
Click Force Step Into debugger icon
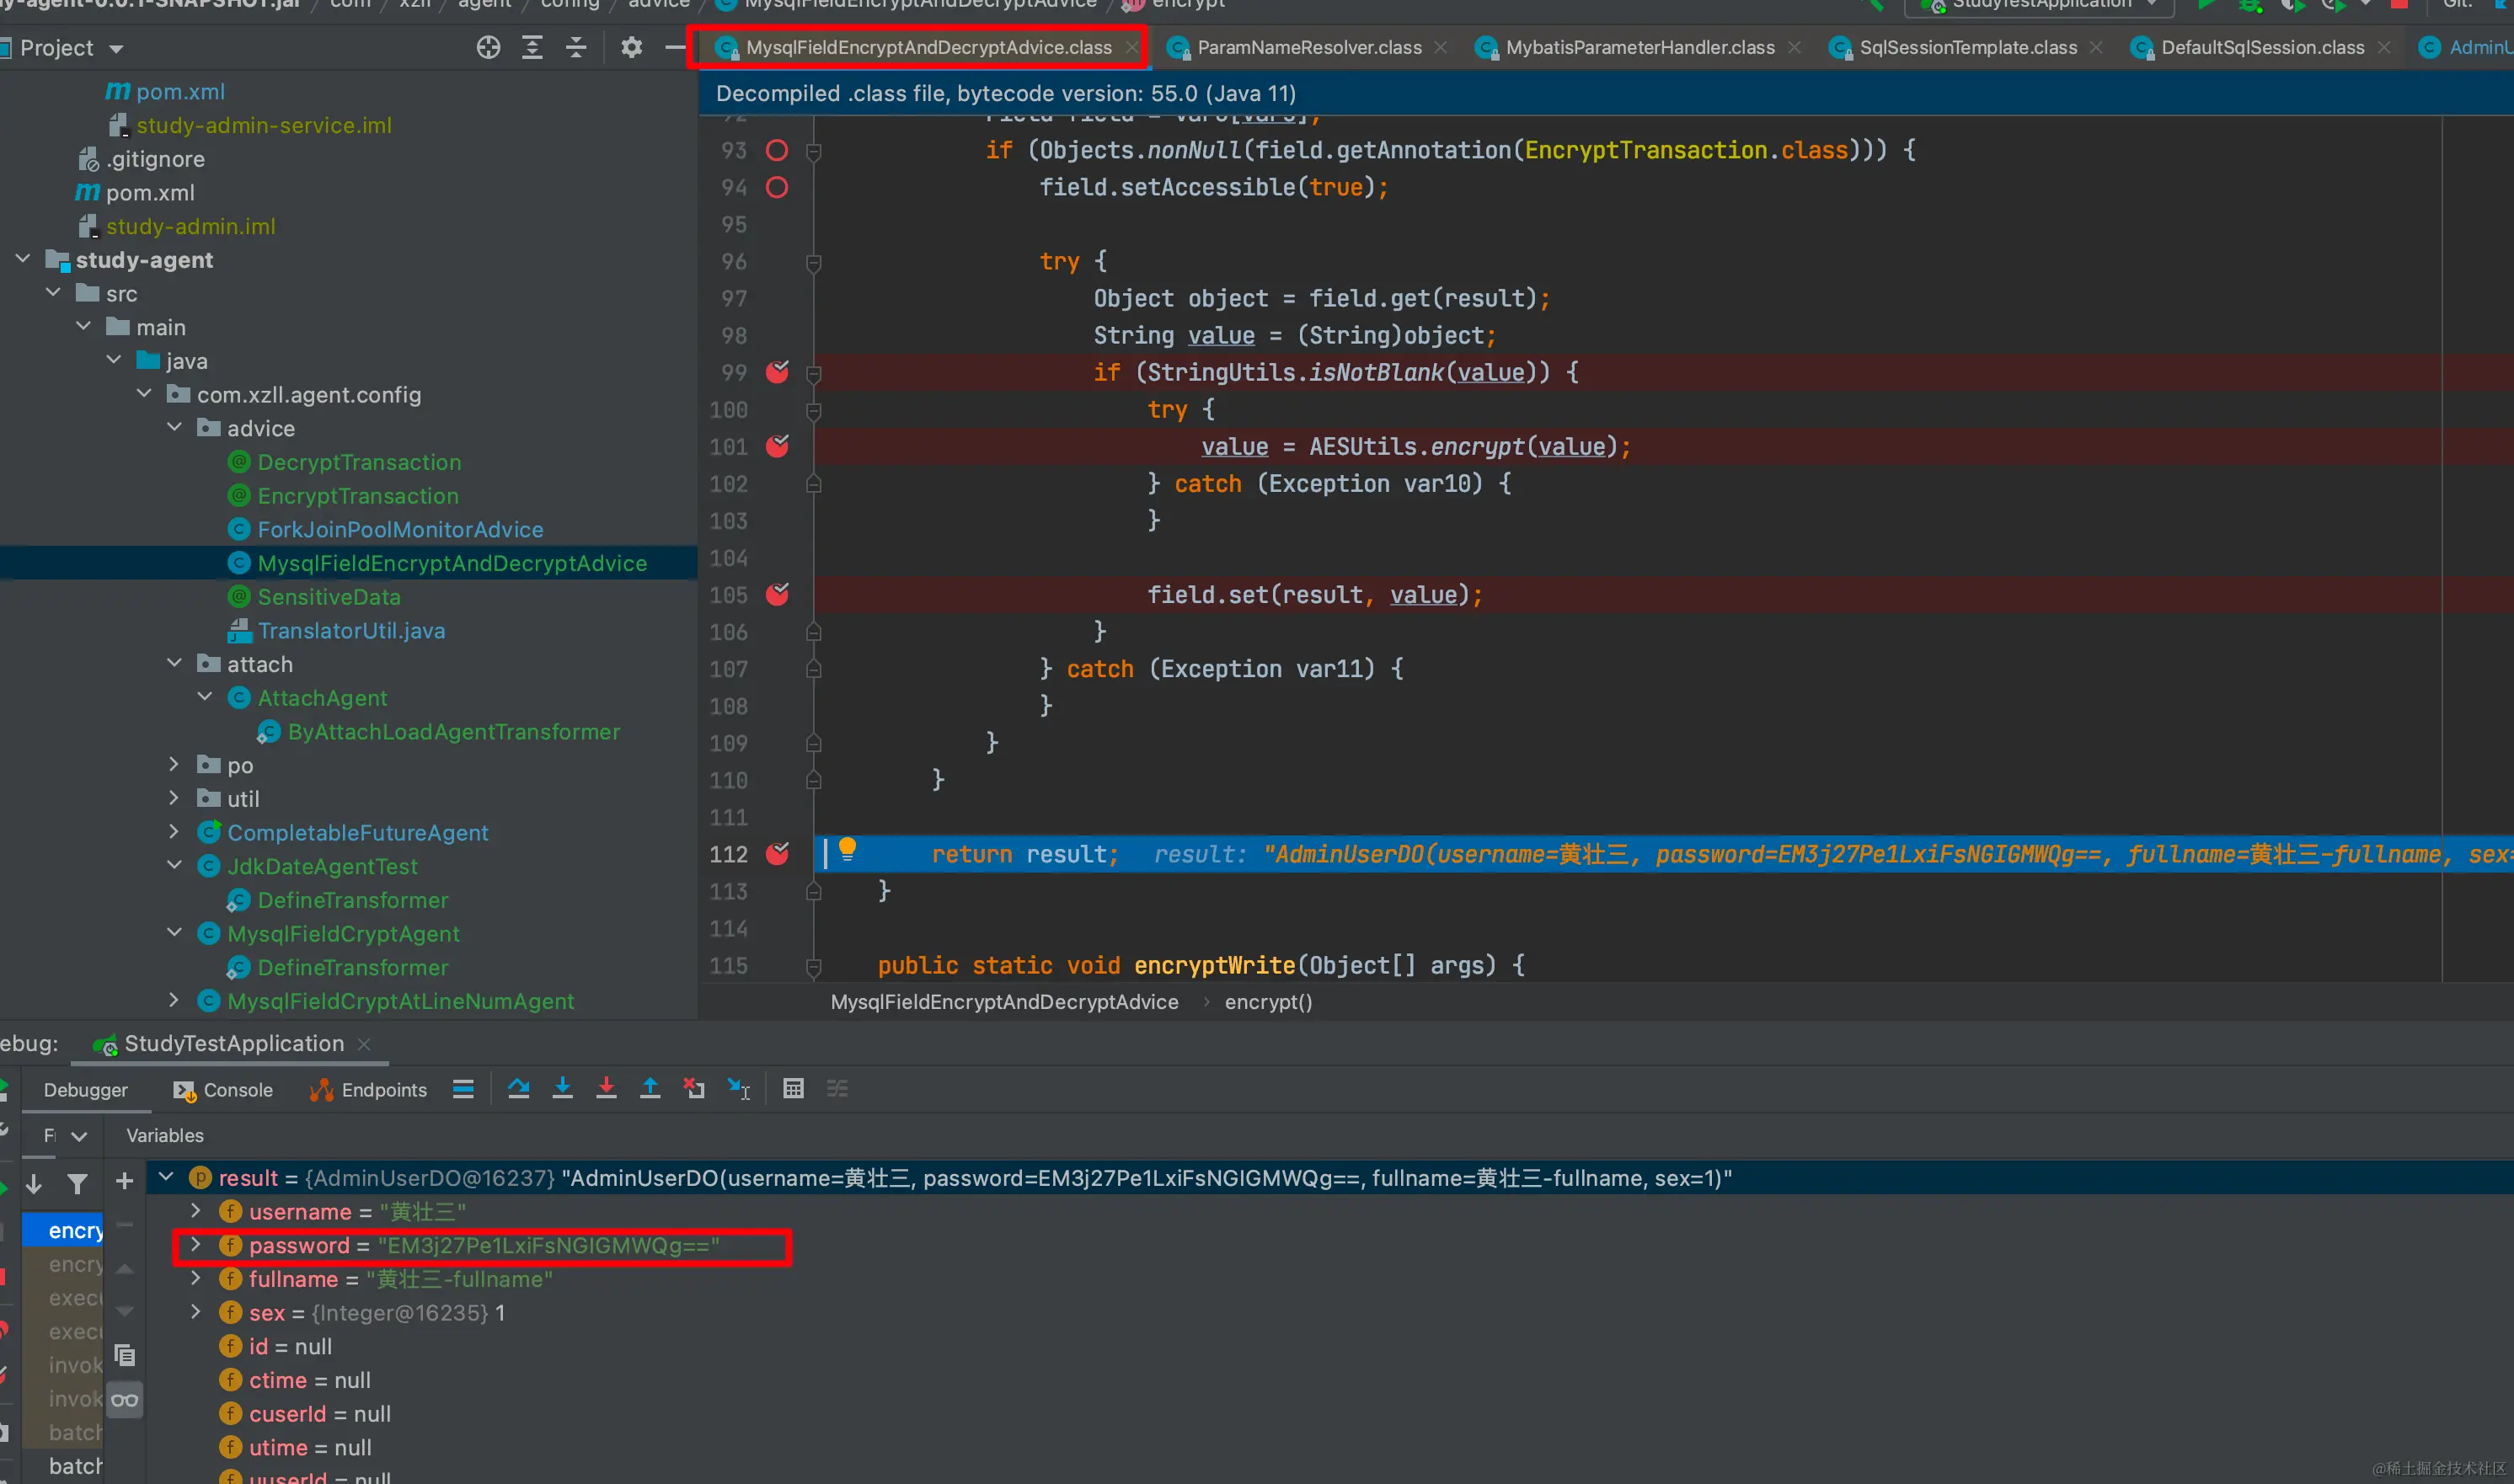[606, 1089]
